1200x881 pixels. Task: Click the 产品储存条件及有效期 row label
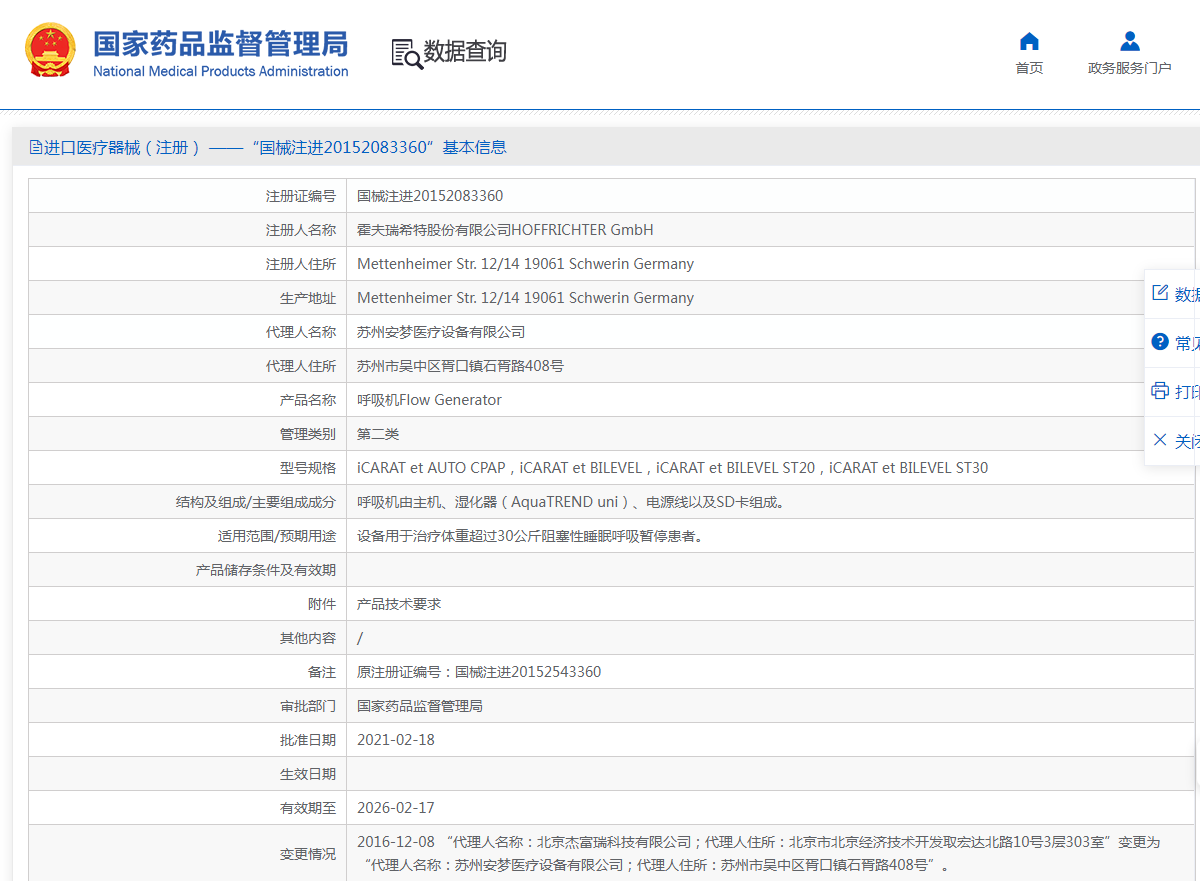pos(266,570)
